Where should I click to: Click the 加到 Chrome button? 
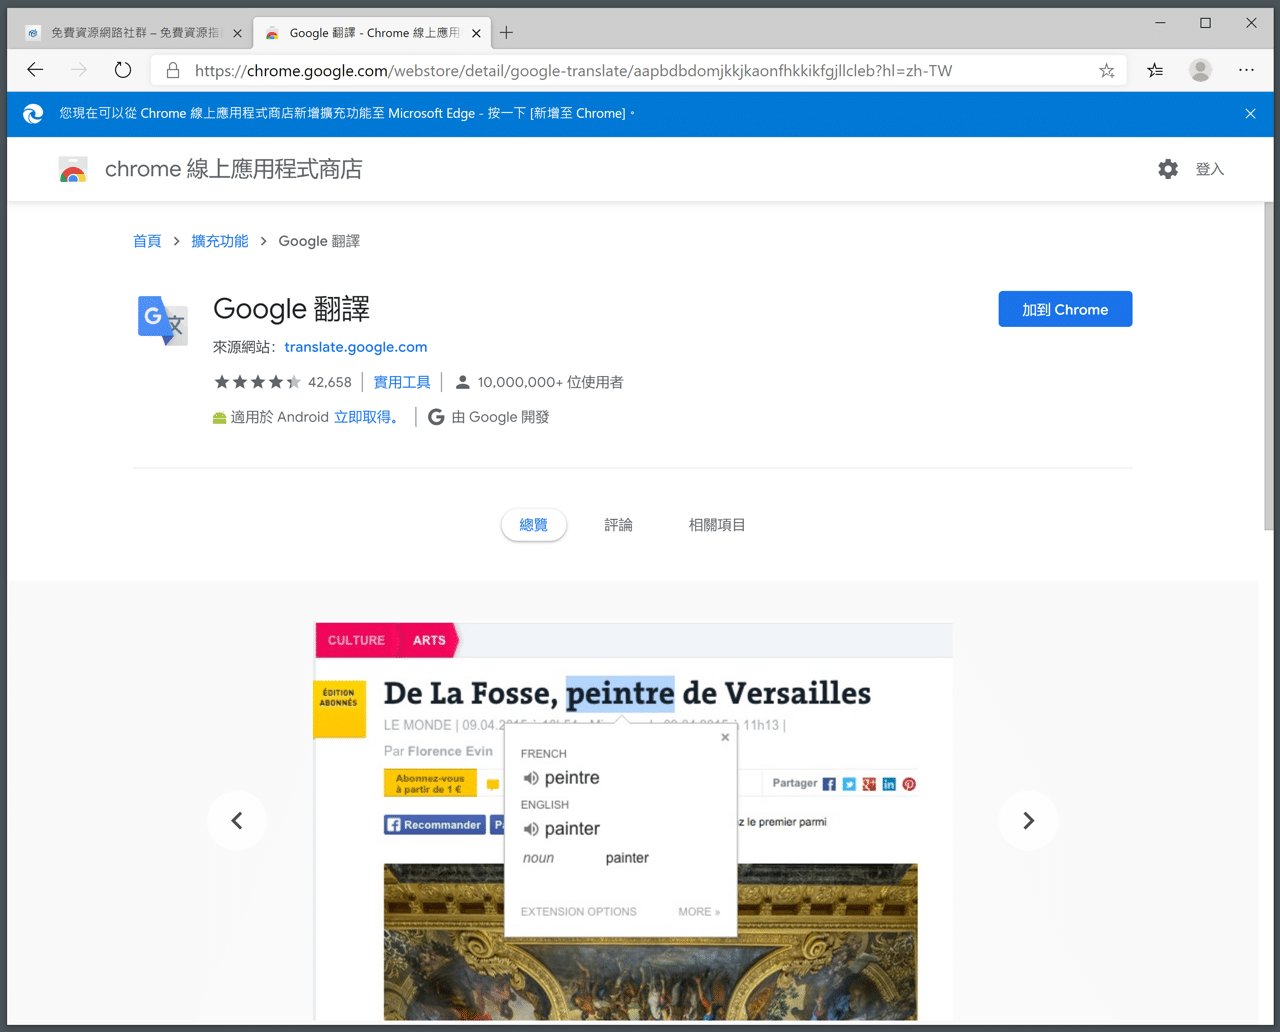pyautogui.click(x=1065, y=309)
